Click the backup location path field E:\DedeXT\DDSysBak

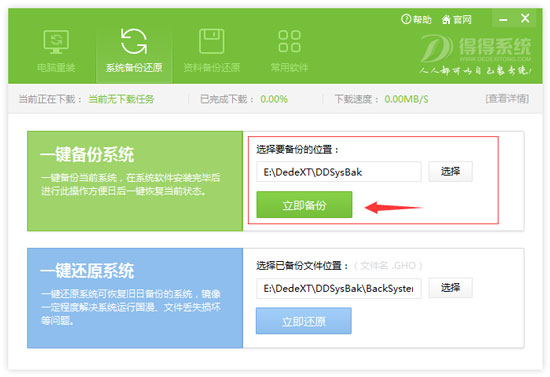[x=338, y=172]
